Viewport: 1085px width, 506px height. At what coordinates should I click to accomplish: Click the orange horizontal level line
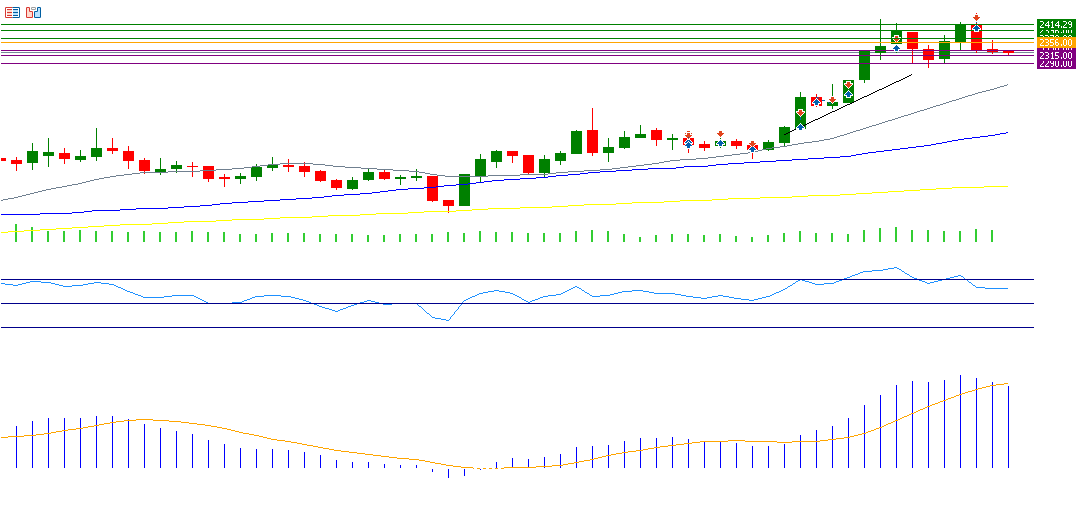pos(500,43)
